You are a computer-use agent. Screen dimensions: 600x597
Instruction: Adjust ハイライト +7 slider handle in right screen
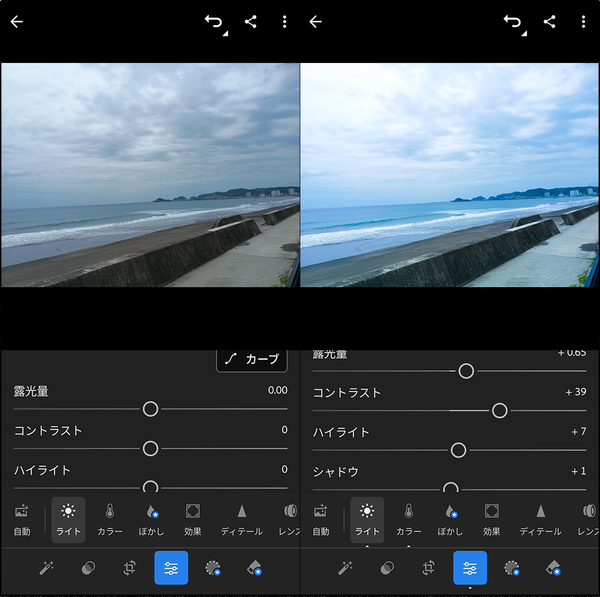click(458, 450)
